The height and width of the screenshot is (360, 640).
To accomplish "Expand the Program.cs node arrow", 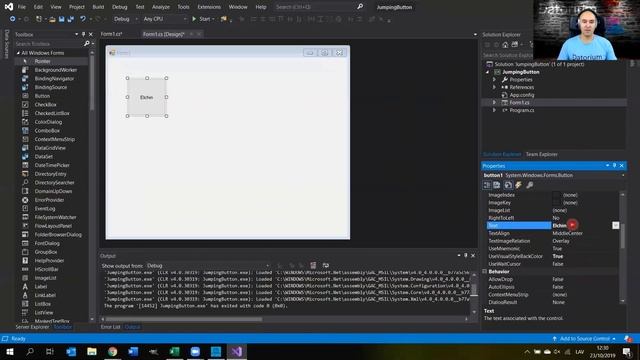I will click(494, 110).
